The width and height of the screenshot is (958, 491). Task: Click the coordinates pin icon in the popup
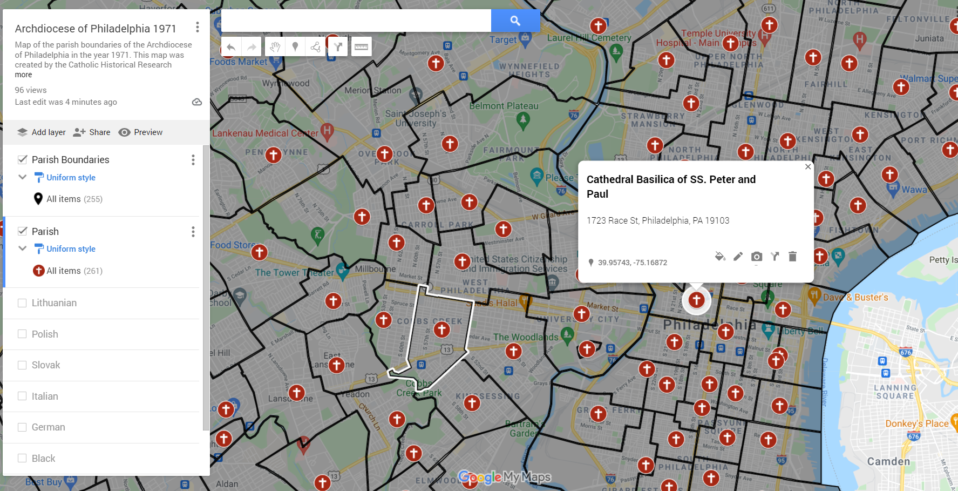[591, 263]
